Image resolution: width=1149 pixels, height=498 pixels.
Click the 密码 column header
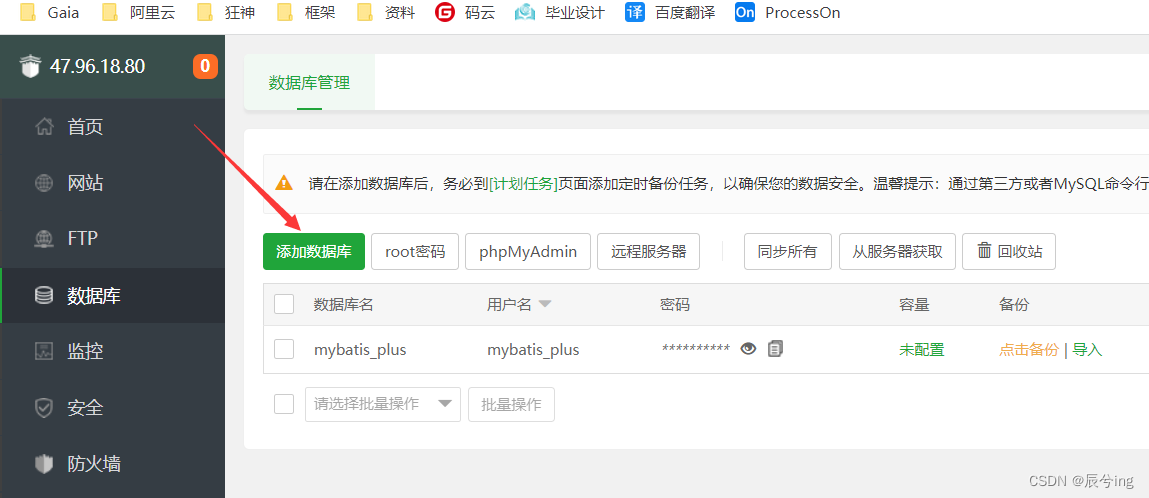coord(675,305)
